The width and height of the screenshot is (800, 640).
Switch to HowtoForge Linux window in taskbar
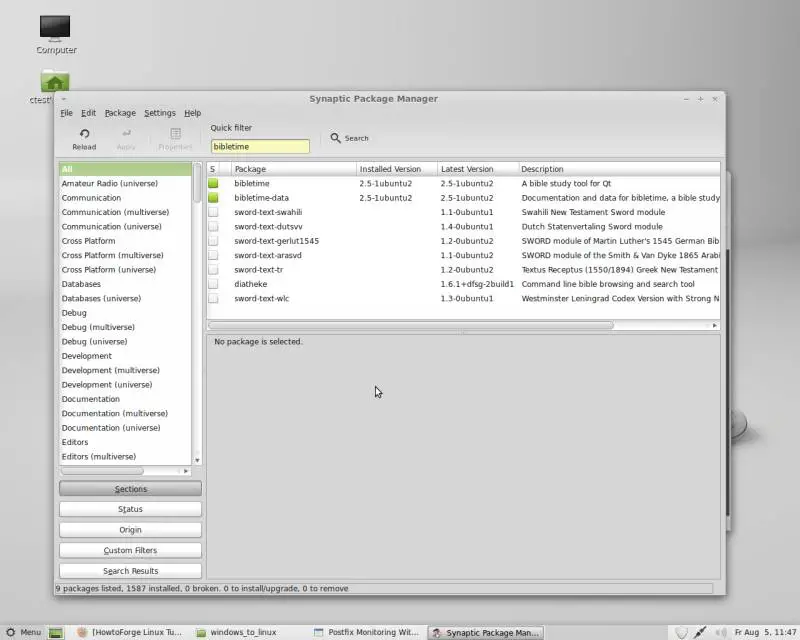click(130, 632)
